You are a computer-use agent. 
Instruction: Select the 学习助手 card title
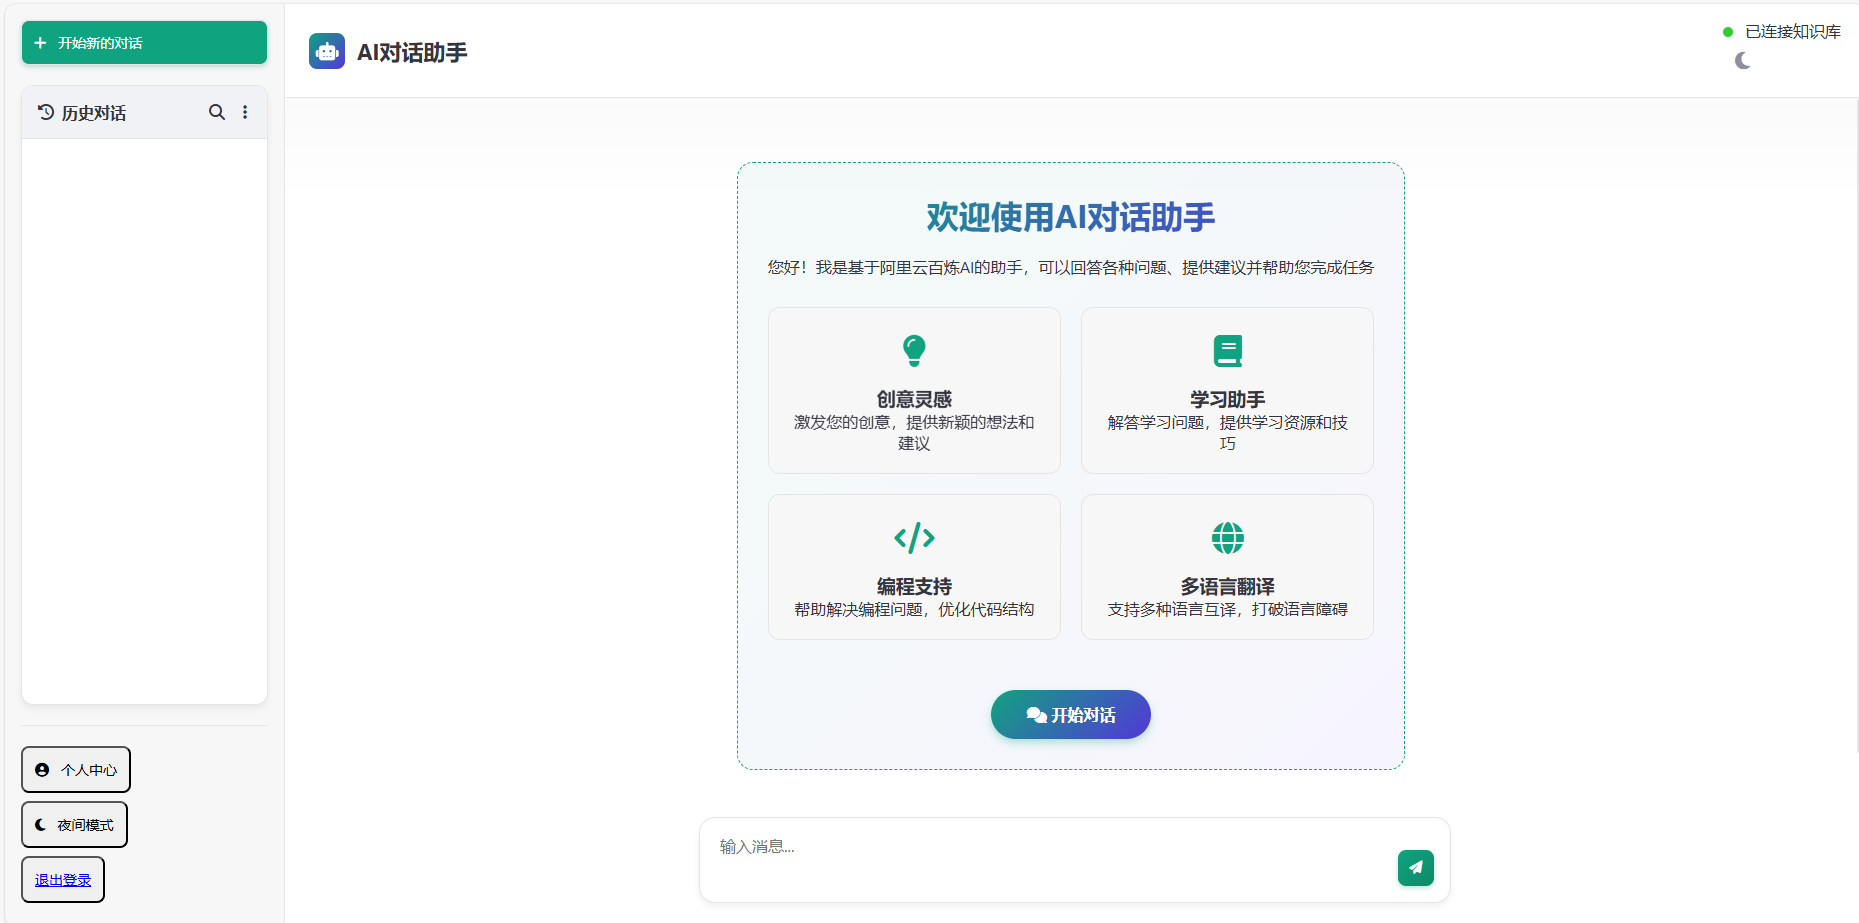(x=1228, y=399)
